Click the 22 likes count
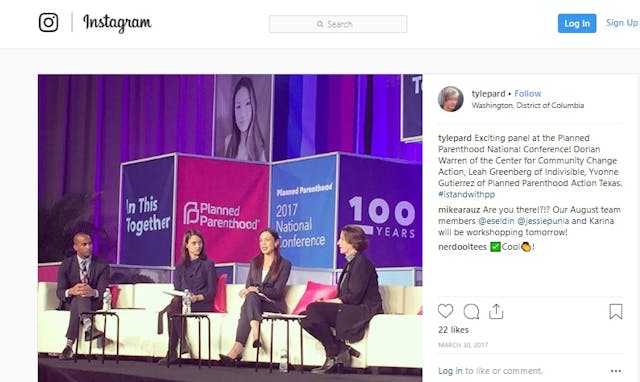The width and height of the screenshot is (640, 382). pos(453,330)
